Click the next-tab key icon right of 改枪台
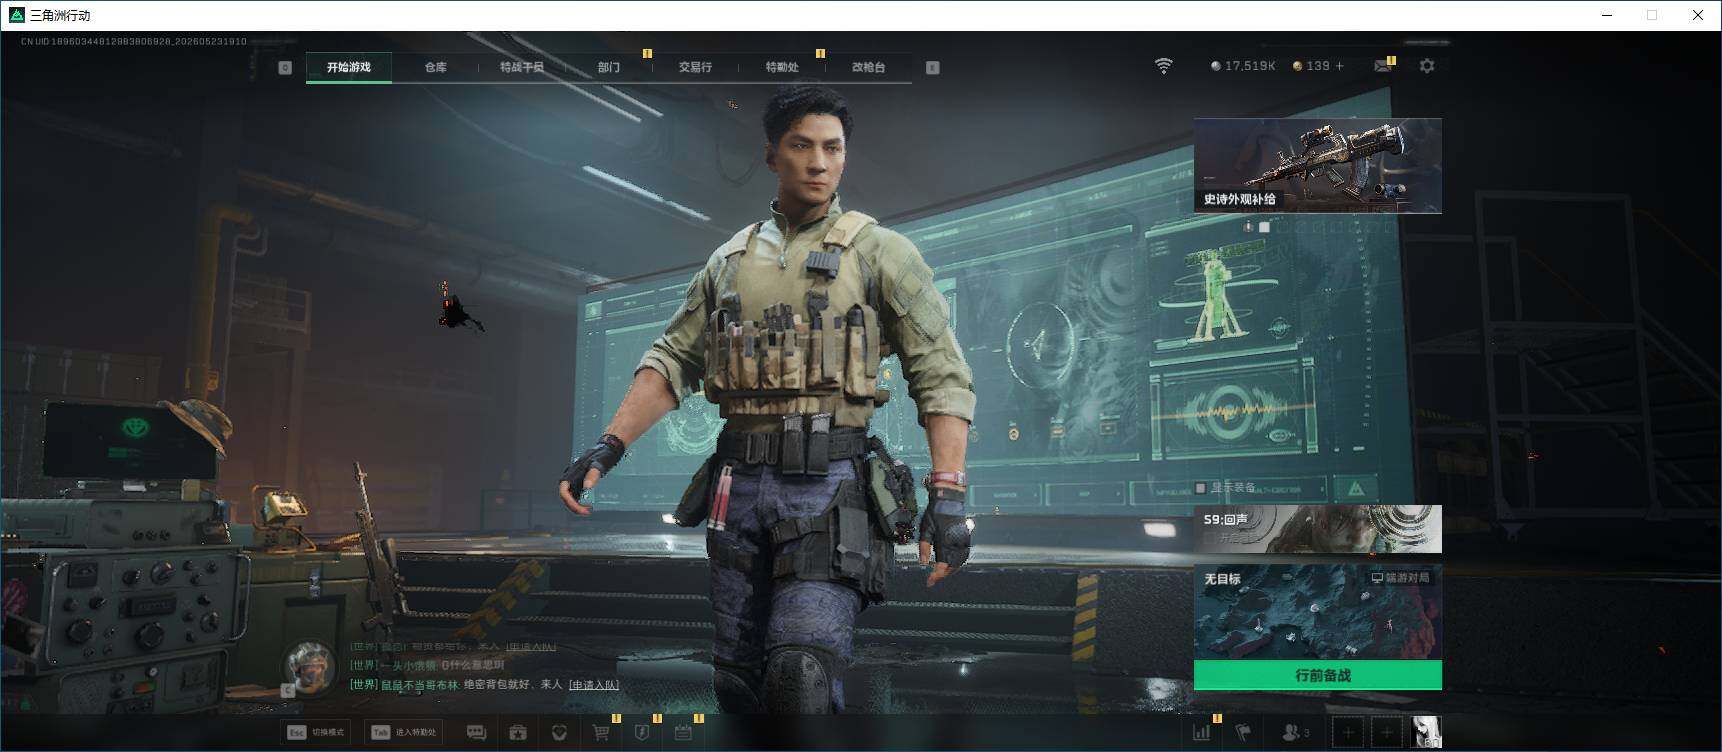 click(x=933, y=67)
